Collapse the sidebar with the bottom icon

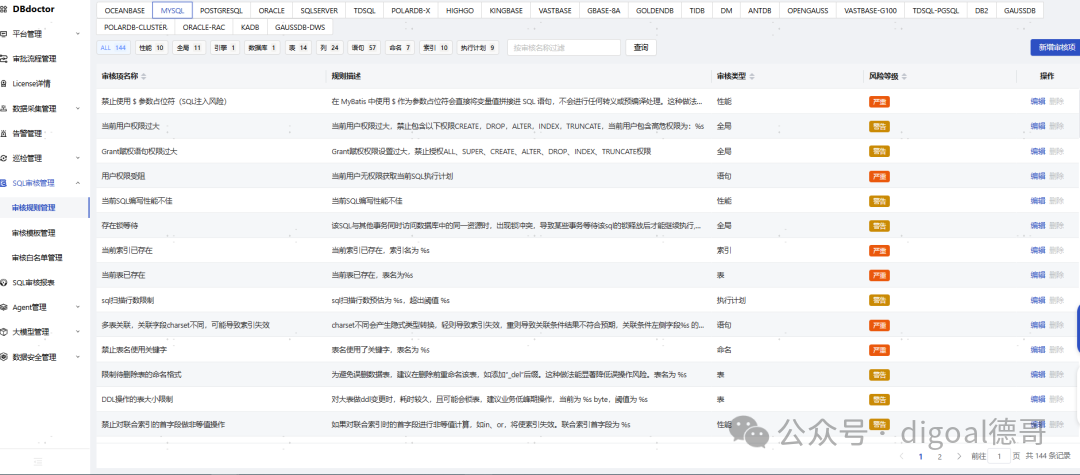point(38,461)
